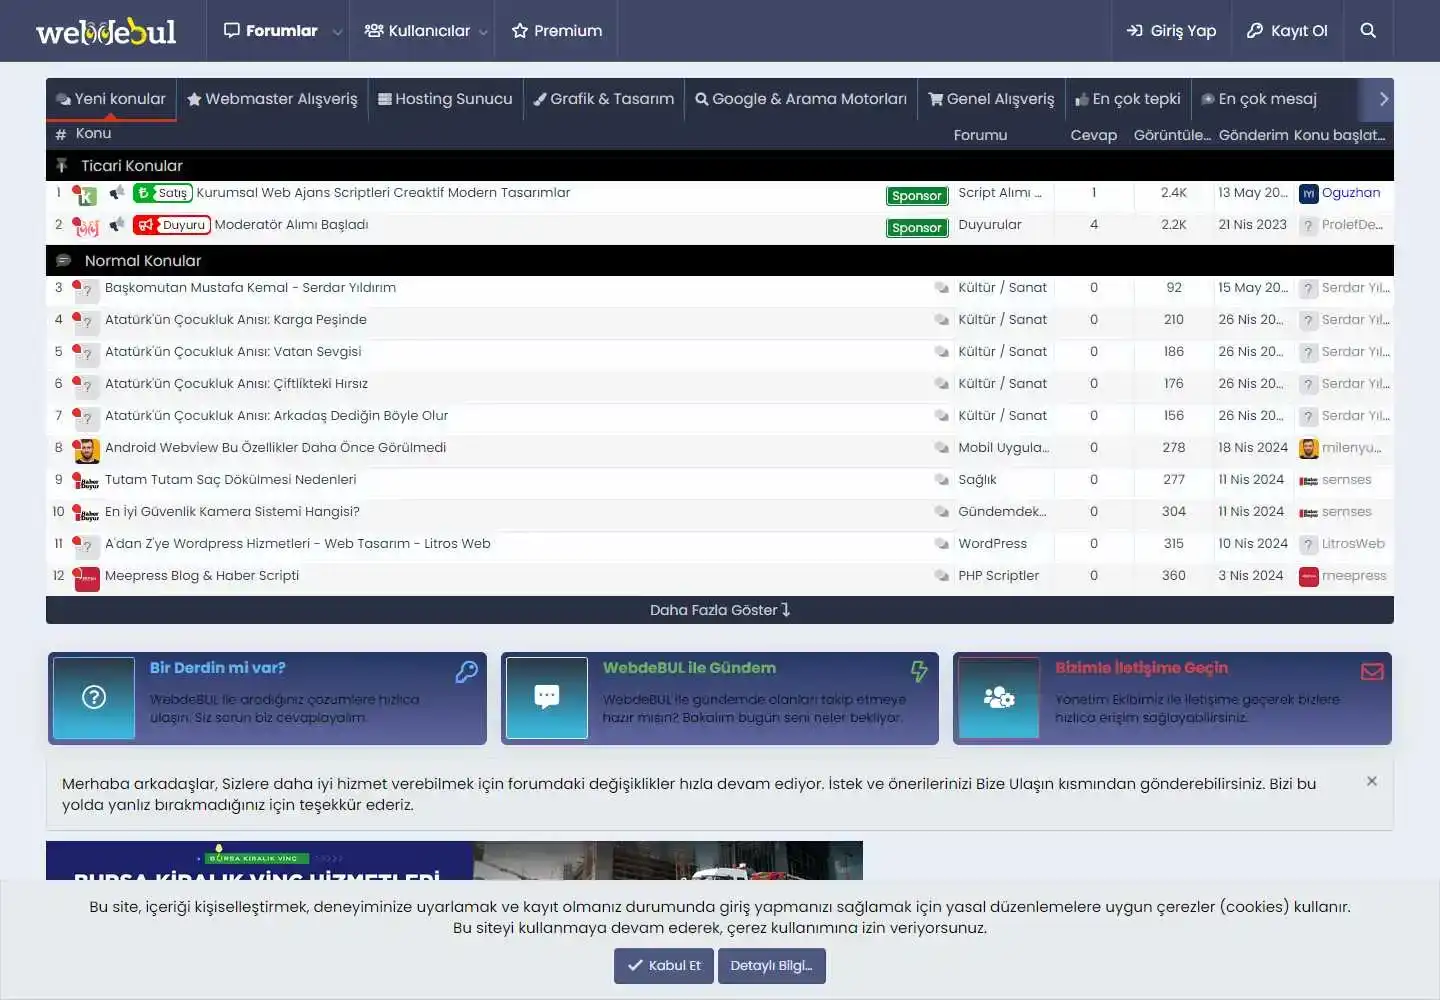Click Giriş Yap login link
This screenshot has height=1000, width=1440.
1171,31
